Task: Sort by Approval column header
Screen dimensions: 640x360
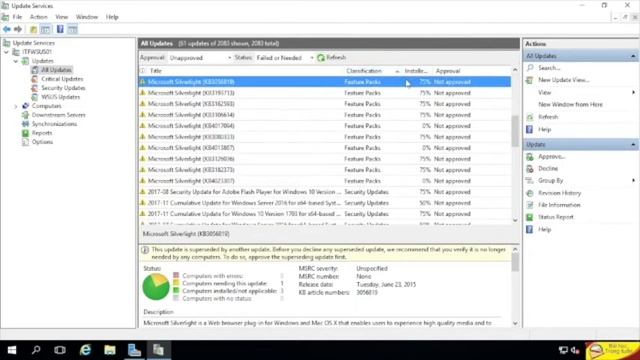Action: tap(448, 71)
